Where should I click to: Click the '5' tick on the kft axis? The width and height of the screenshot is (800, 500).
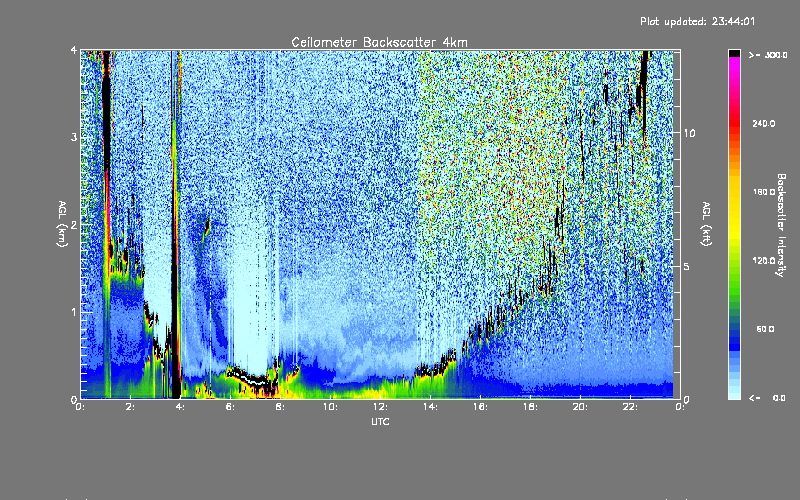point(687,267)
